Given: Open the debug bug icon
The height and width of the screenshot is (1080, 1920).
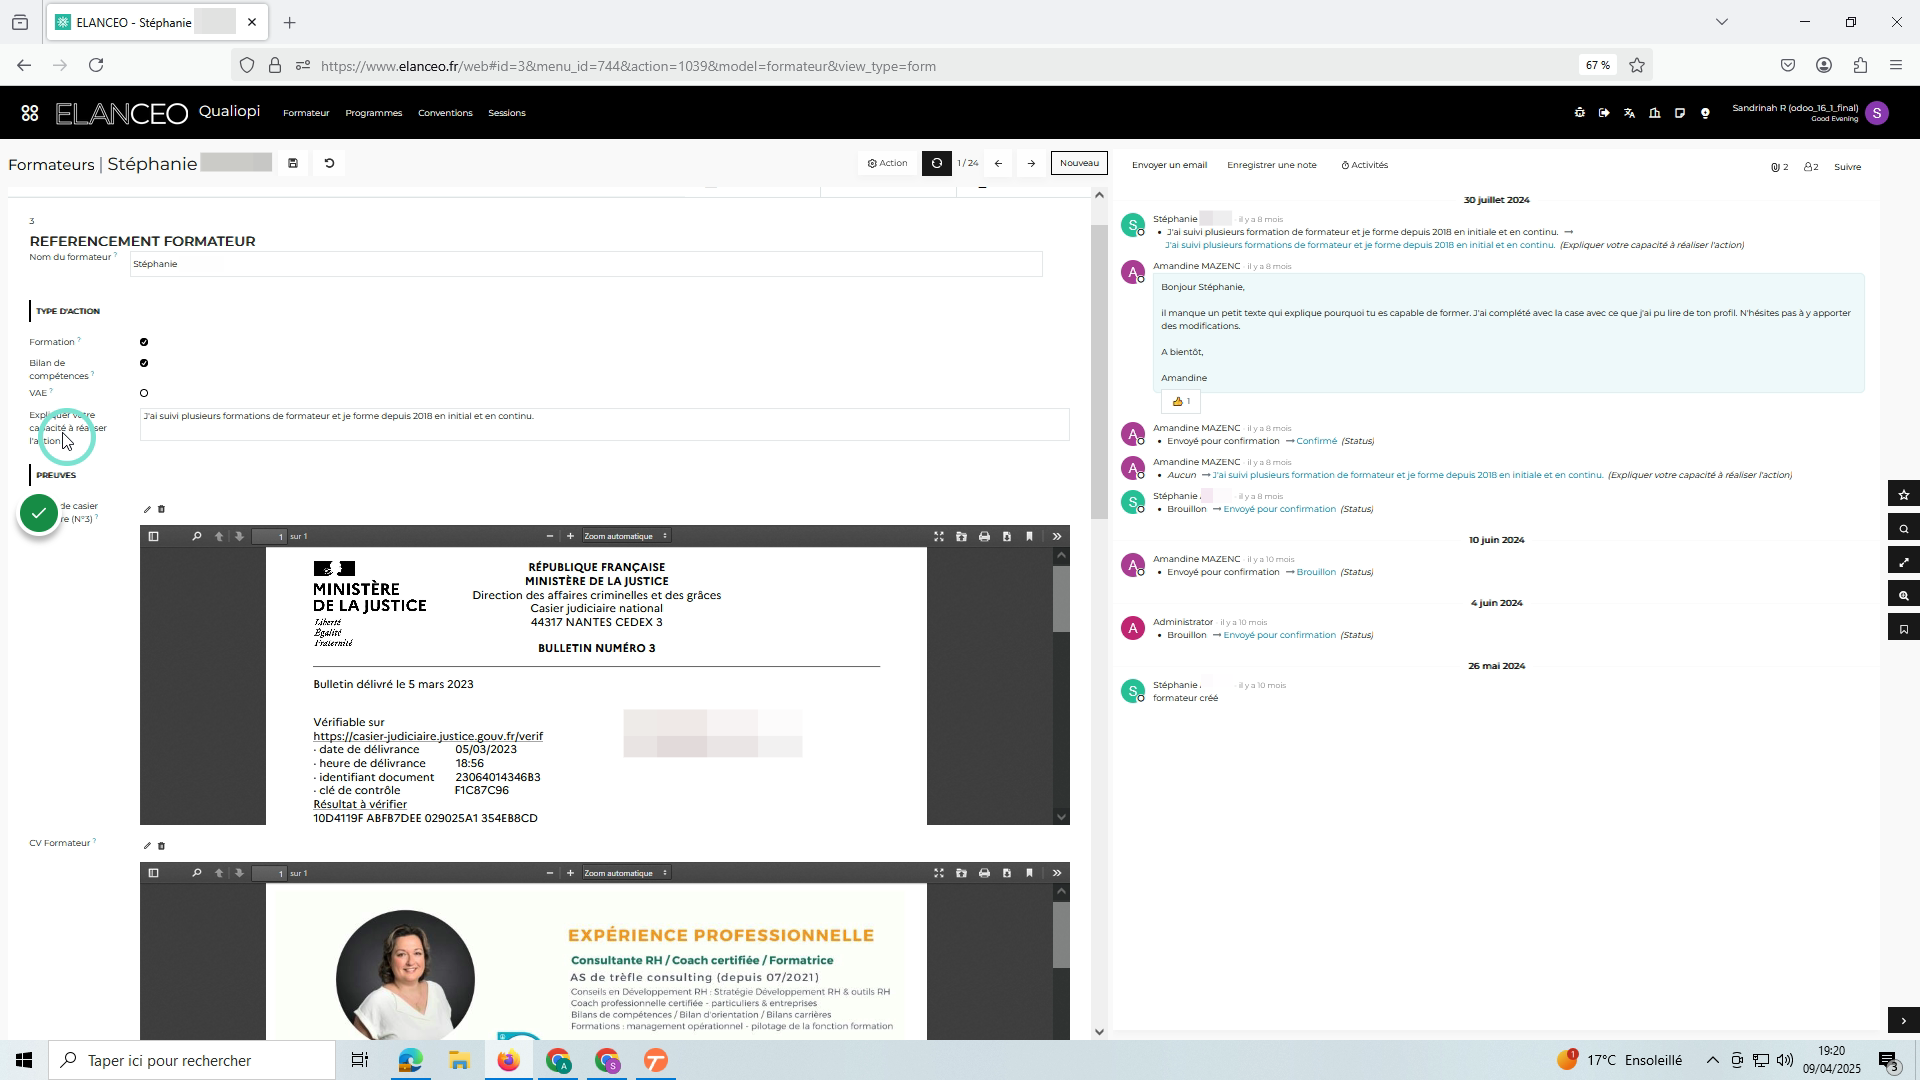Looking at the screenshot, I should point(1580,113).
